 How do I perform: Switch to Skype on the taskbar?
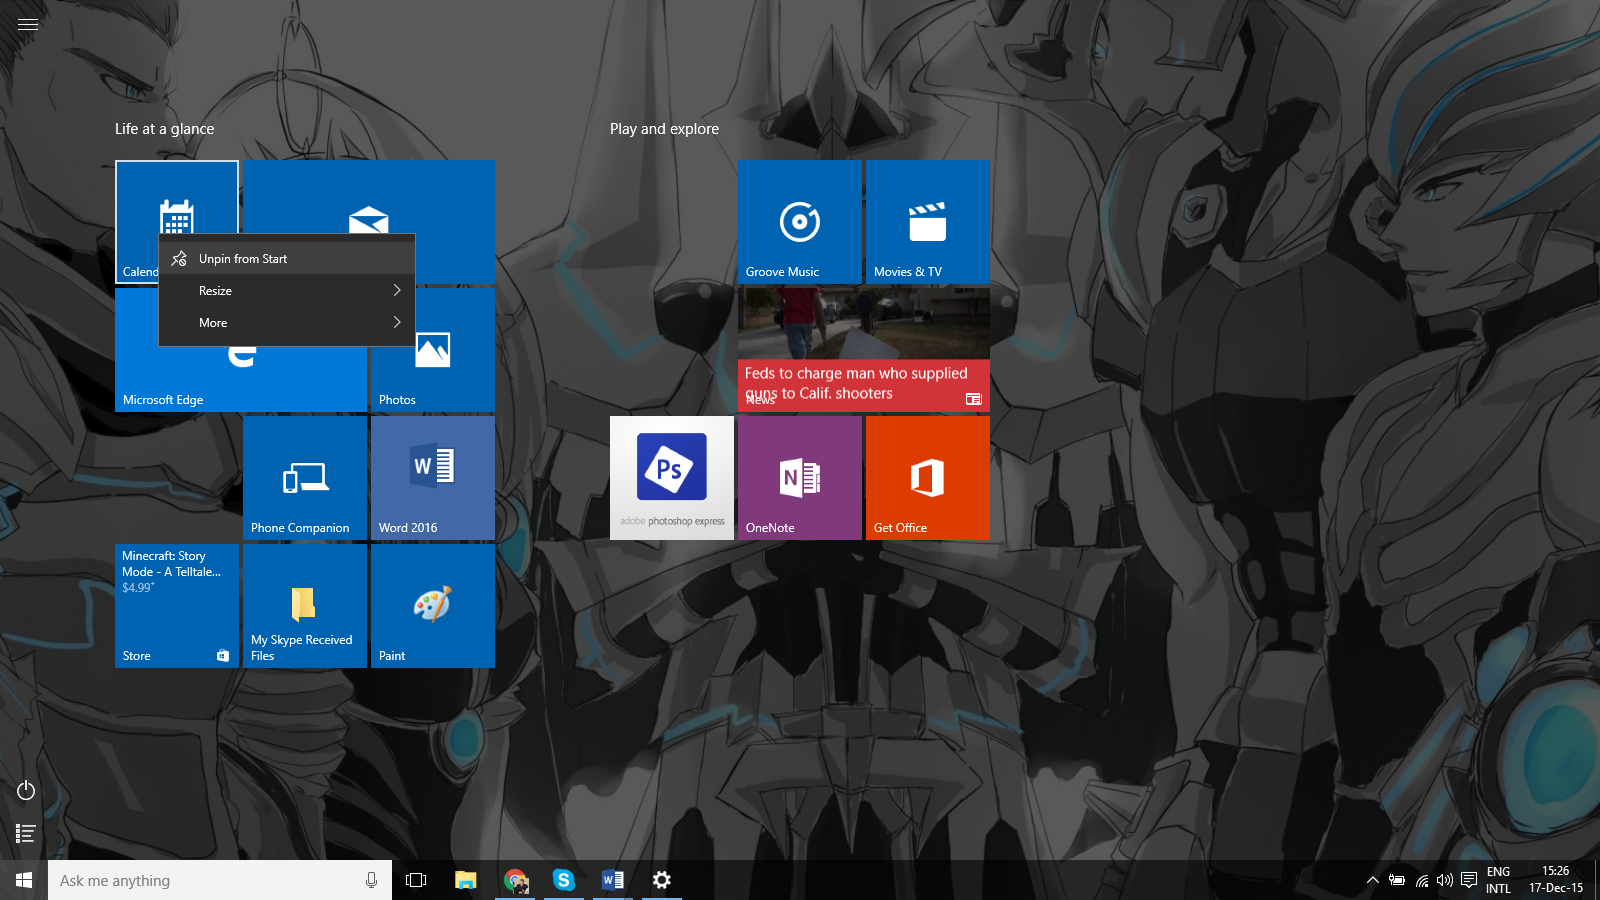tap(564, 880)
